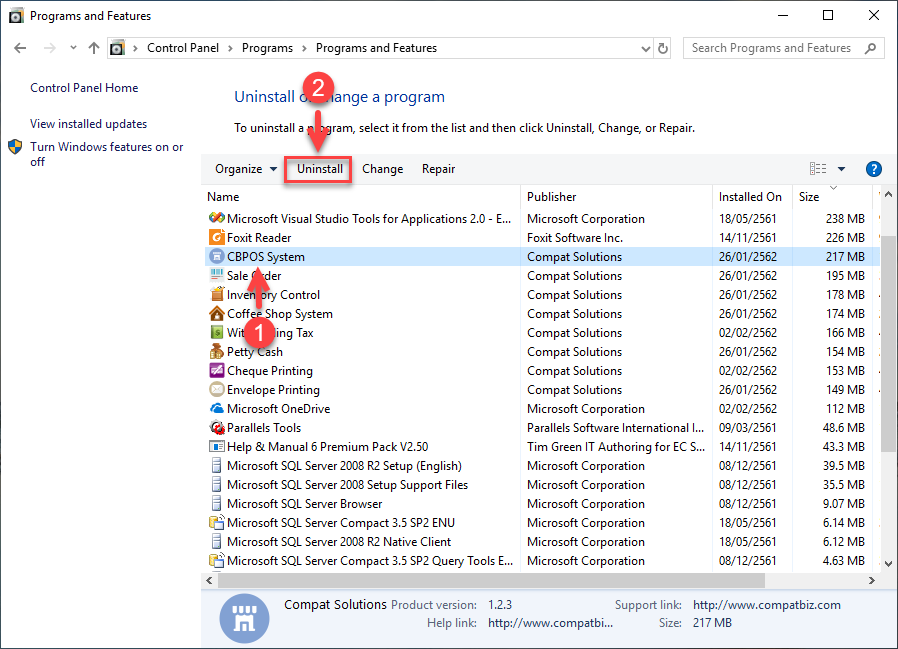
Task: Select the Envelope Printing icon
Action: click(x=216, y=390)
